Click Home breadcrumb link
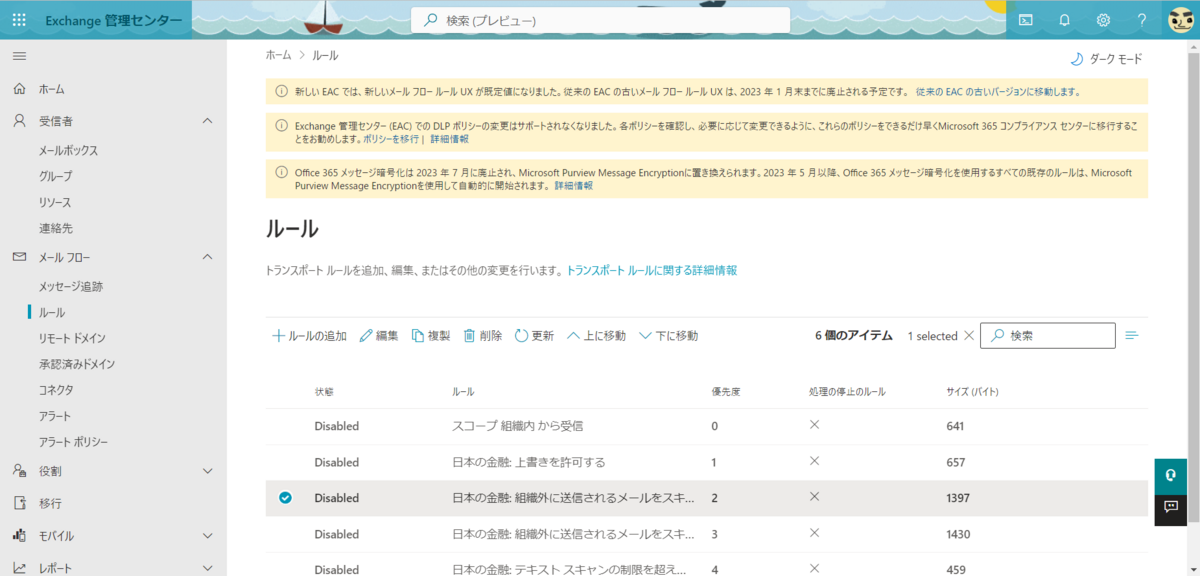Viewport: 1200px width, 576px height. click(278, 55)
